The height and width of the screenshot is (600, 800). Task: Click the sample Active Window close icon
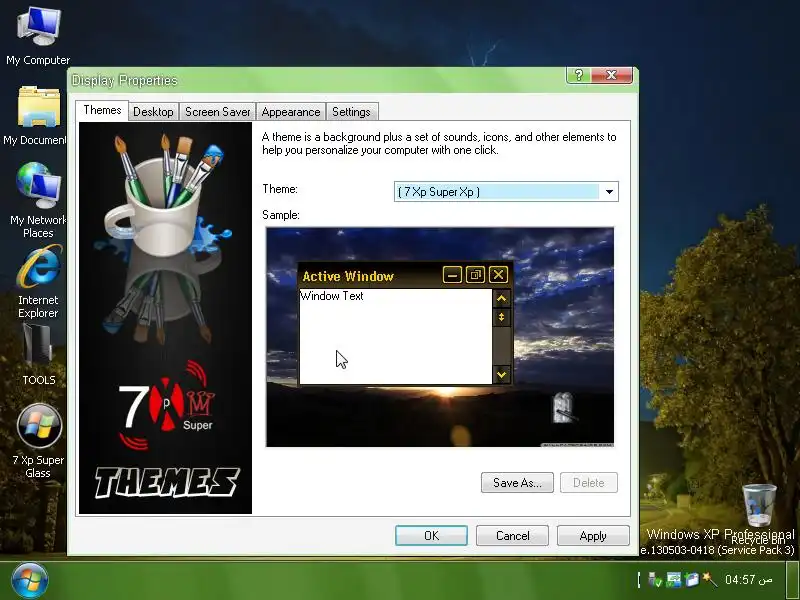498,275
